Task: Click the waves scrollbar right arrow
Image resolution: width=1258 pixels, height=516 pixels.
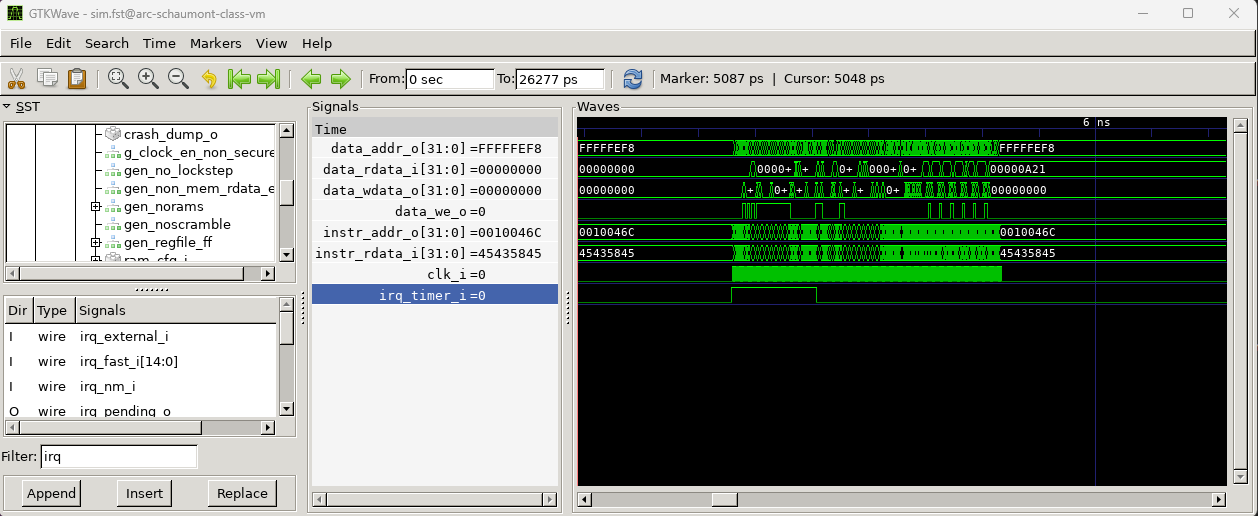Action: pos(1218,500)
